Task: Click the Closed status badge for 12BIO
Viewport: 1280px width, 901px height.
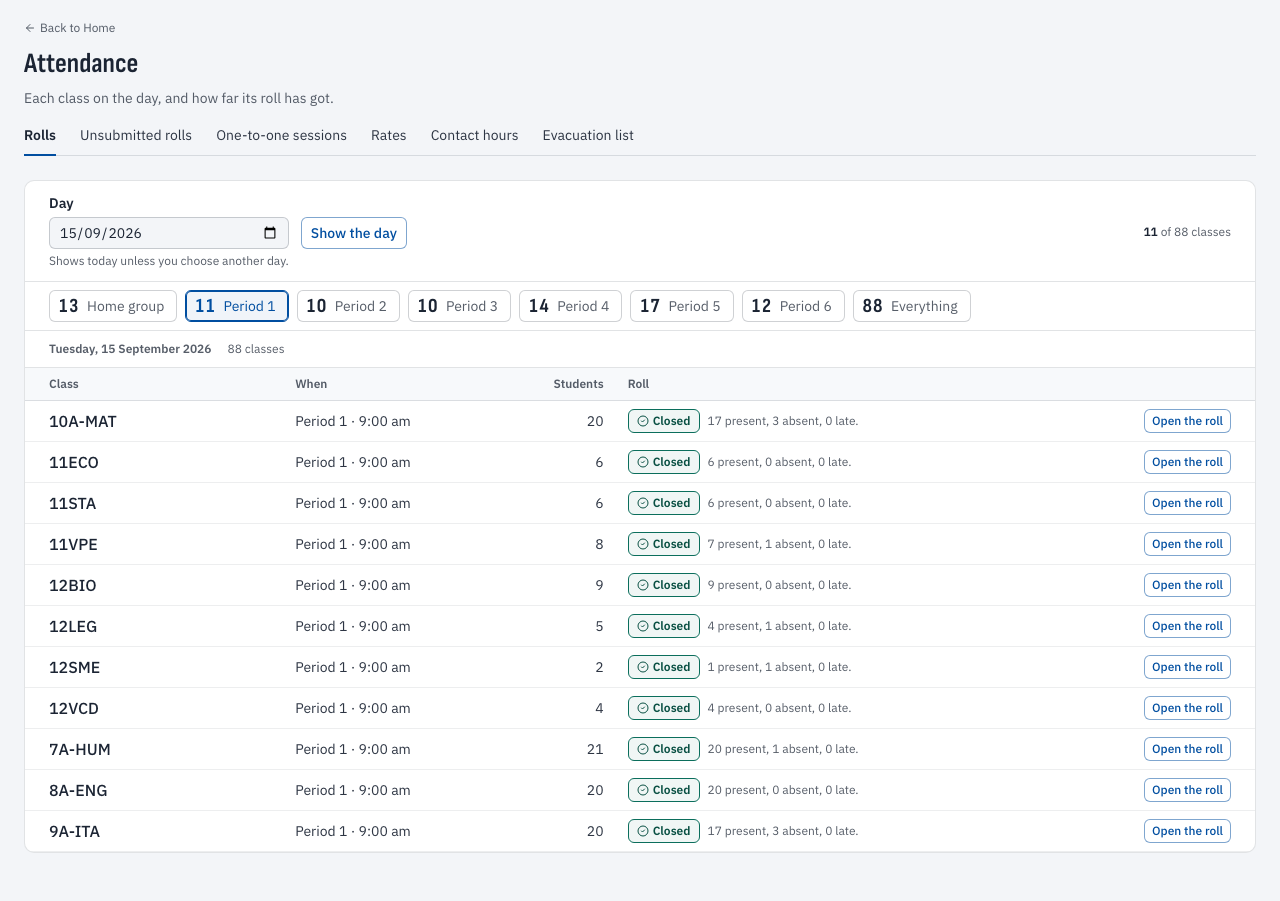Action: coord(664,585)
